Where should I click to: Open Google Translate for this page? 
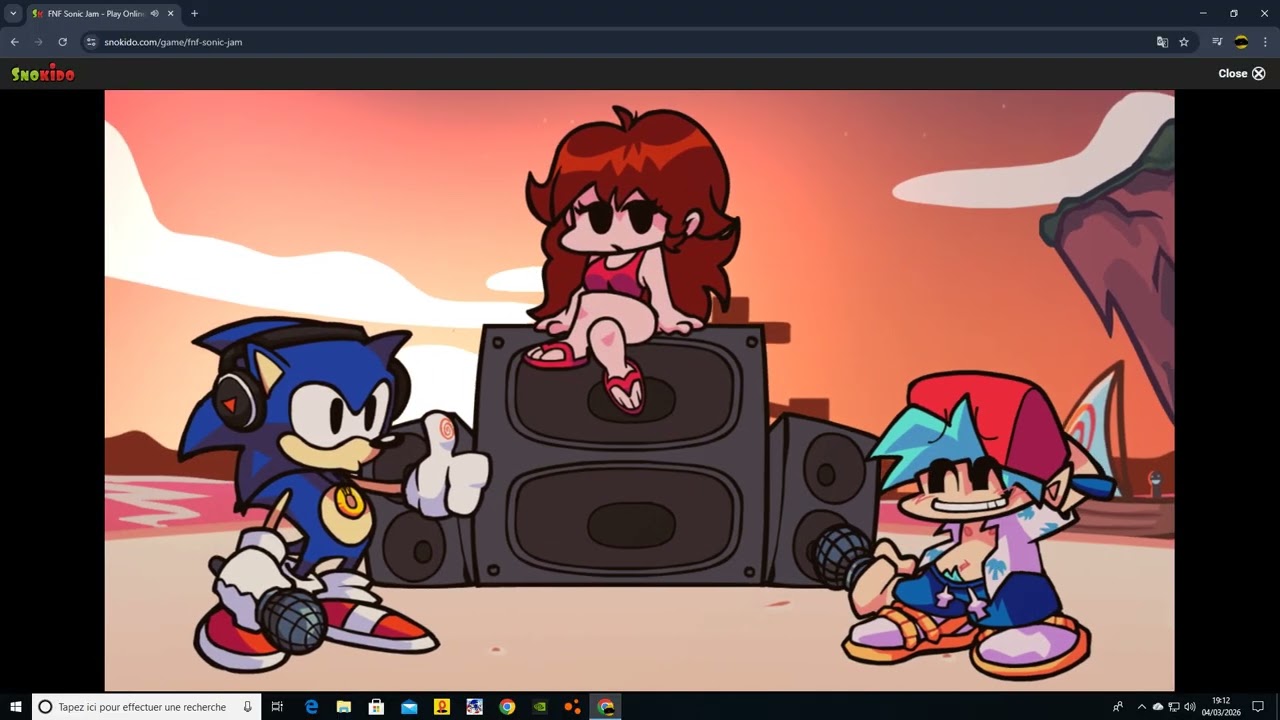pos(1162,42)
